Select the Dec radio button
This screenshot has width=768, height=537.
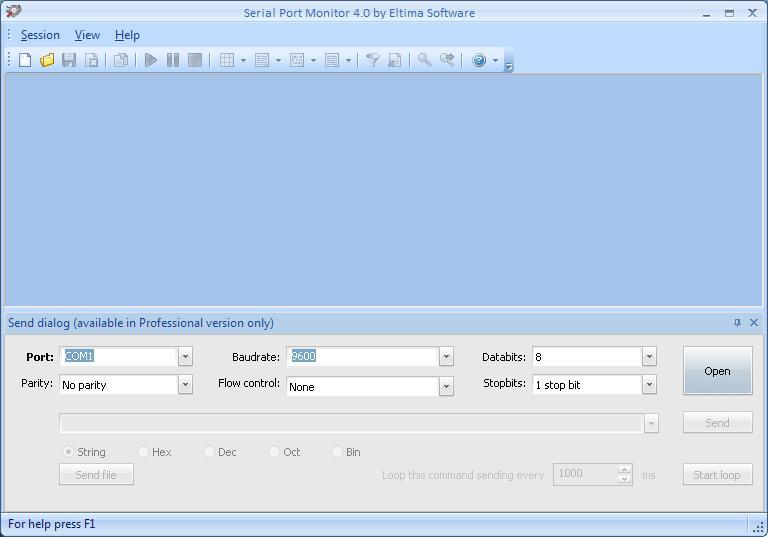209,451
